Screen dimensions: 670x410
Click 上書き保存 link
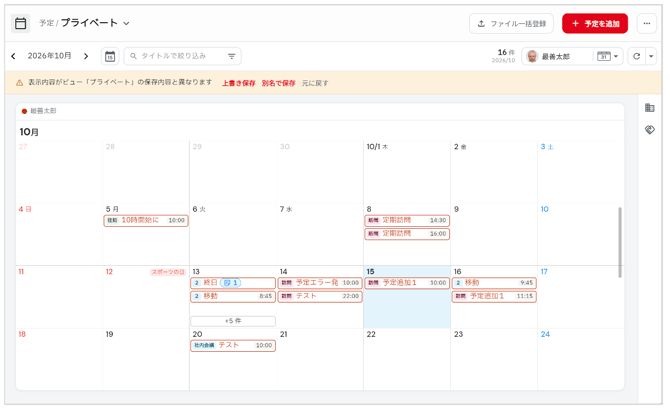238,83
